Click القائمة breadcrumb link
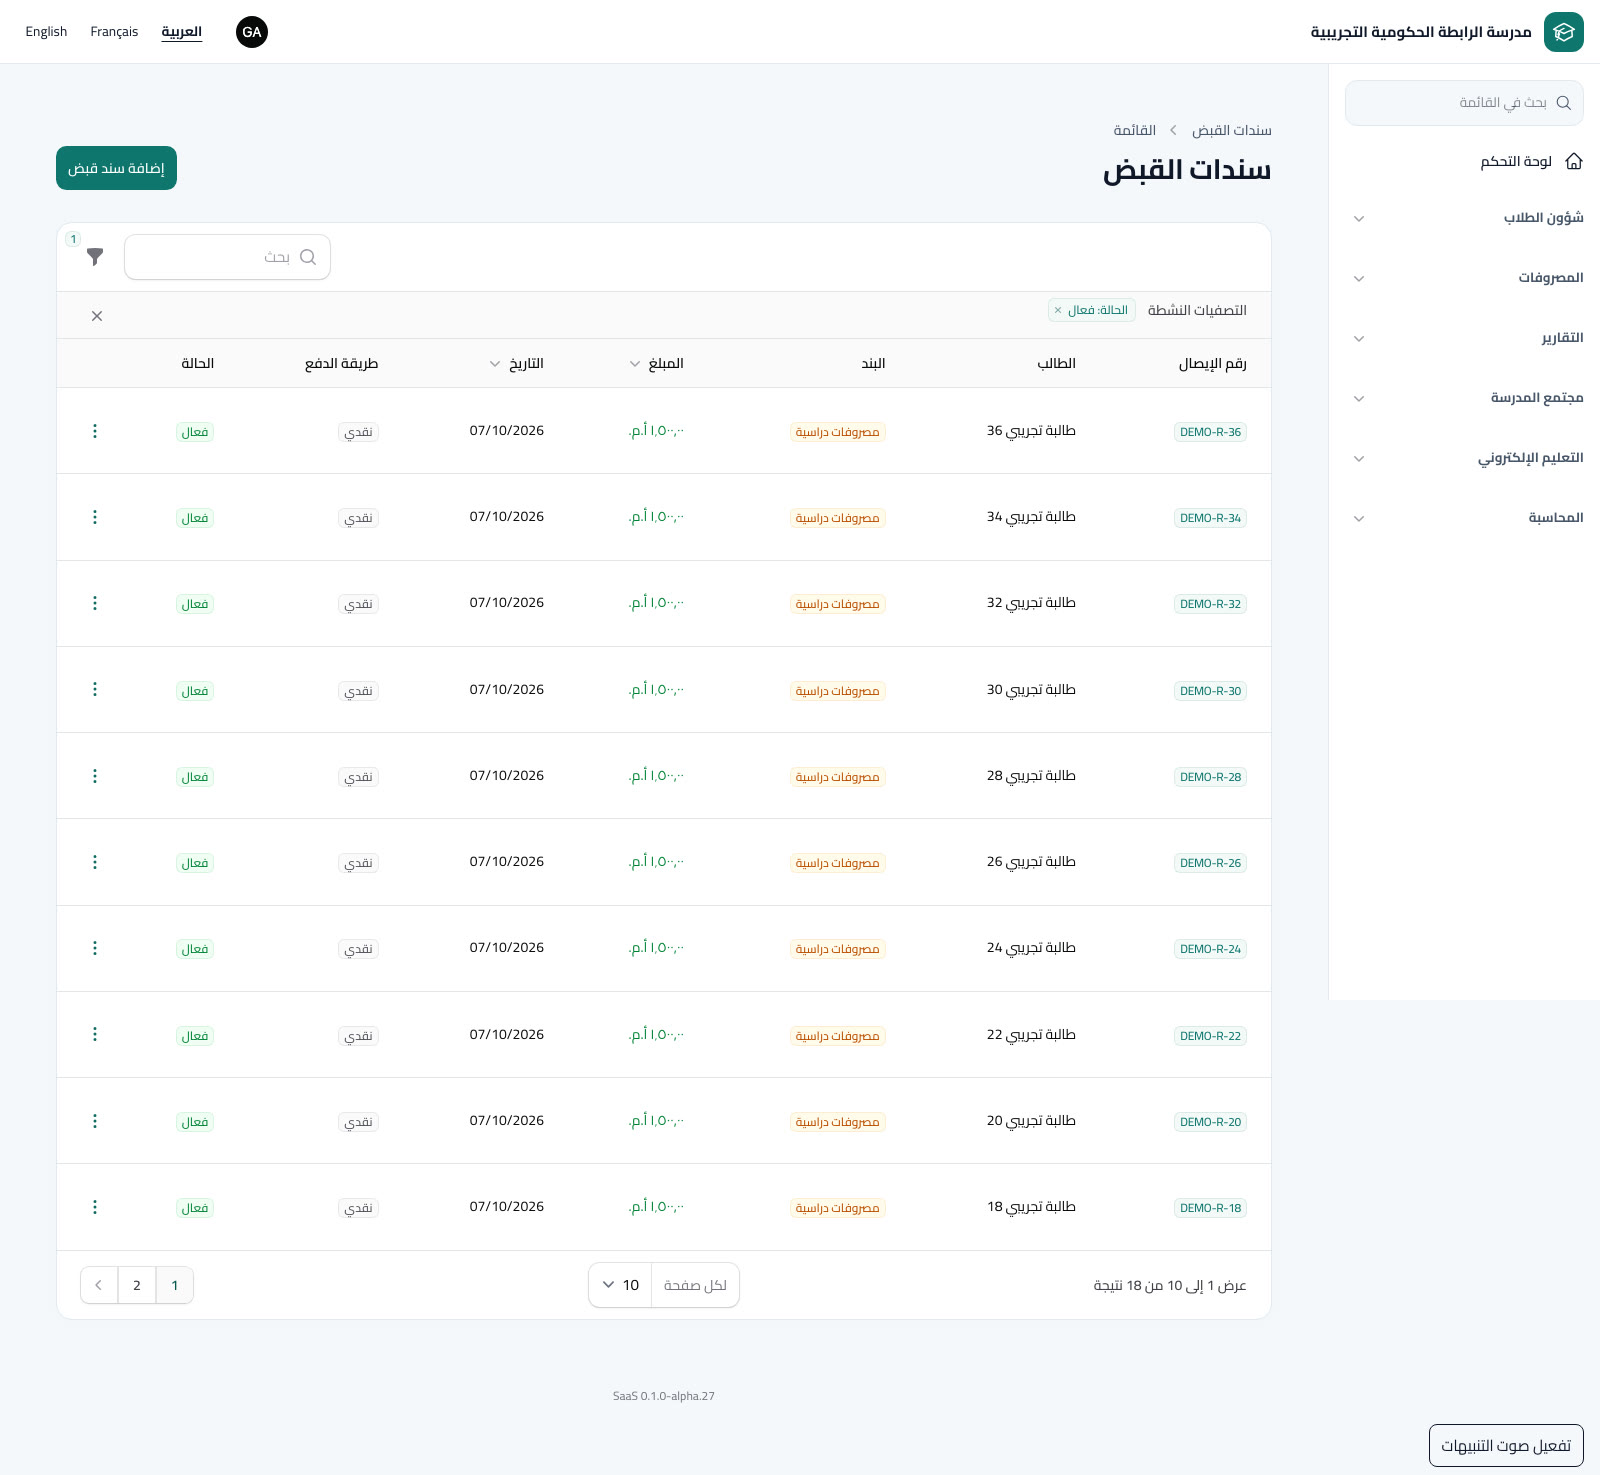The width and height of the screenshot is (1600, 1475). [x=1135, y=131]
